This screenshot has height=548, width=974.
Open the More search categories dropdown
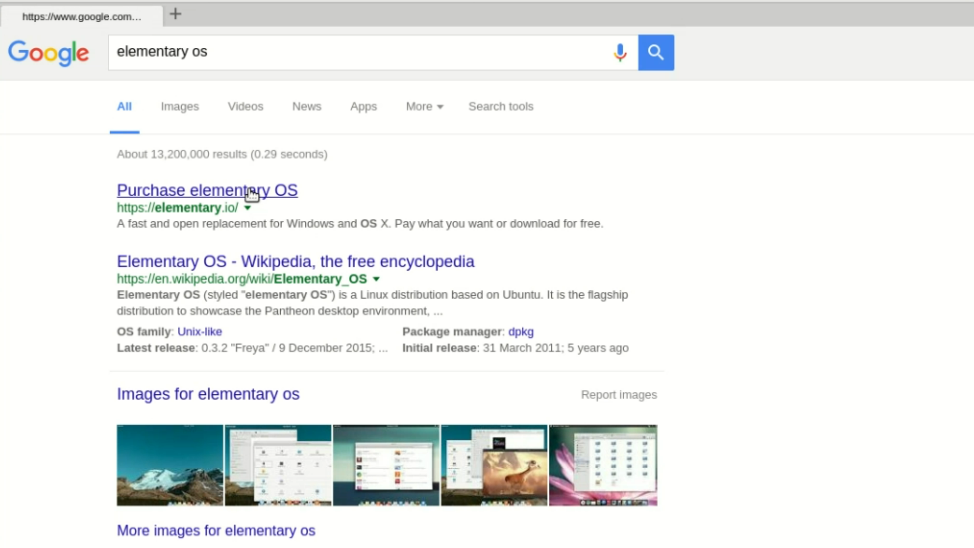[x=424, y=106]
